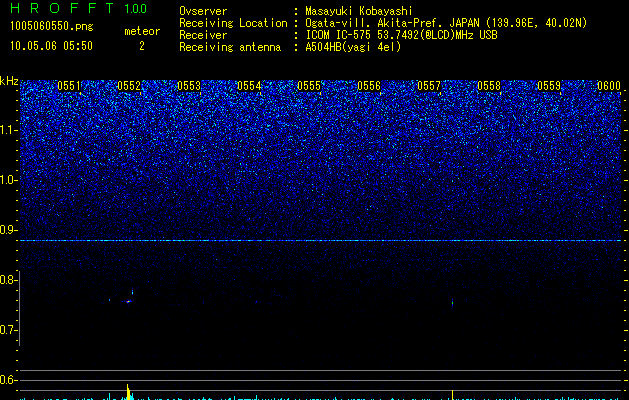Select the filename 1005060550.png
This screenshot has width=629, height=400.
52,26
